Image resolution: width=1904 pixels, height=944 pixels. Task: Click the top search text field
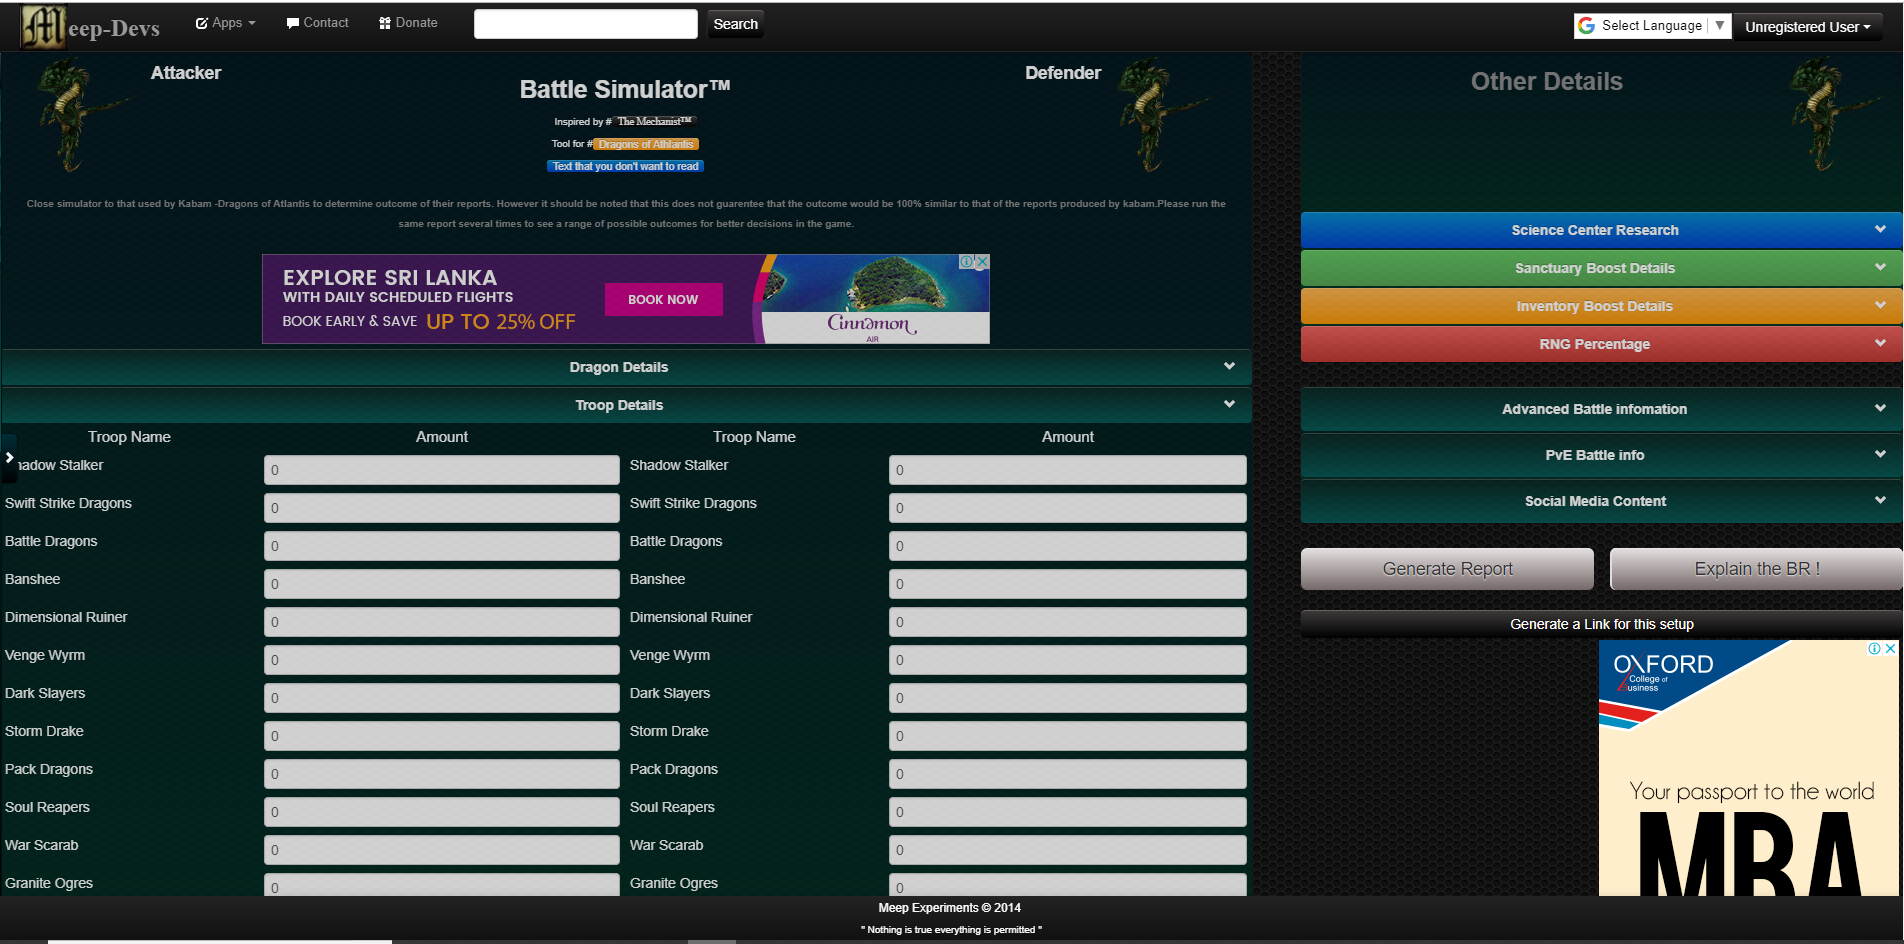586,24
